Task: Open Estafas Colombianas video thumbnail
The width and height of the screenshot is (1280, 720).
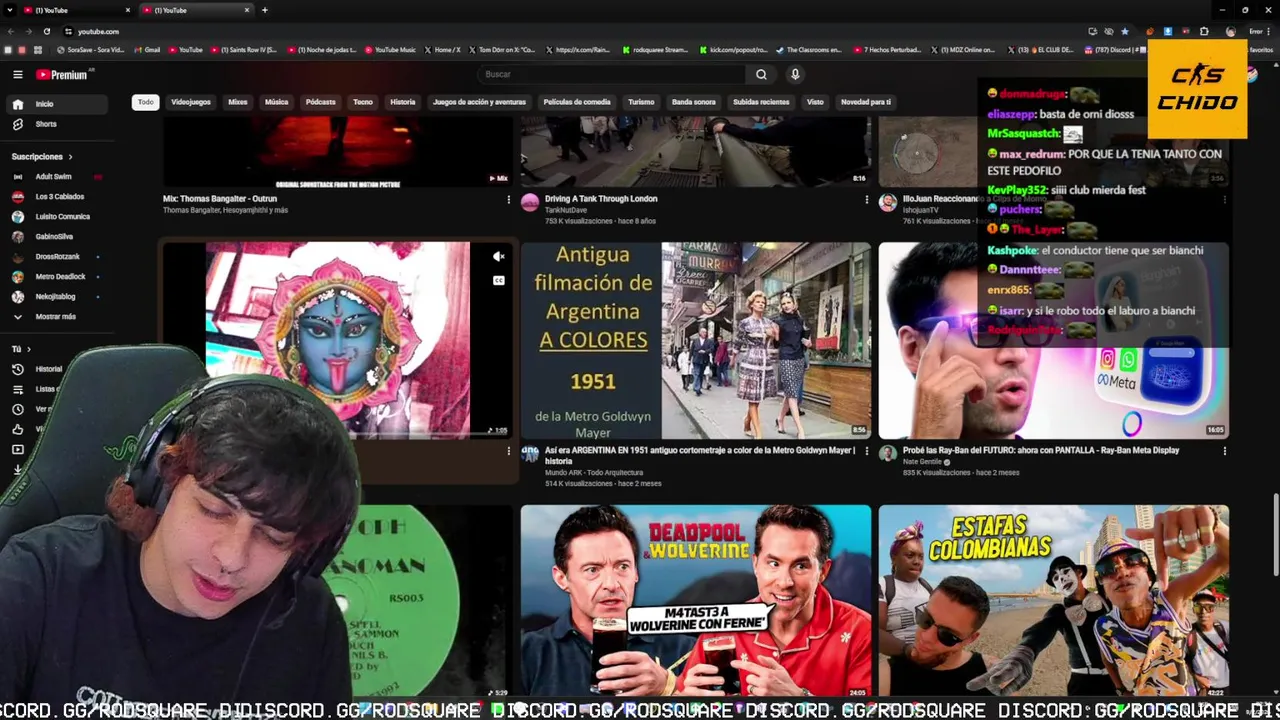Action: (1054, 600)
